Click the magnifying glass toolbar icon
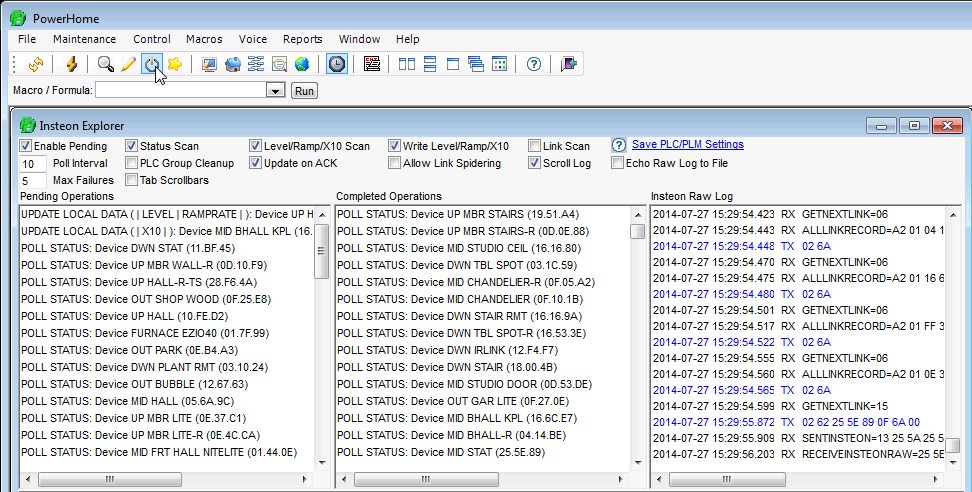 [x=105, y=64]
